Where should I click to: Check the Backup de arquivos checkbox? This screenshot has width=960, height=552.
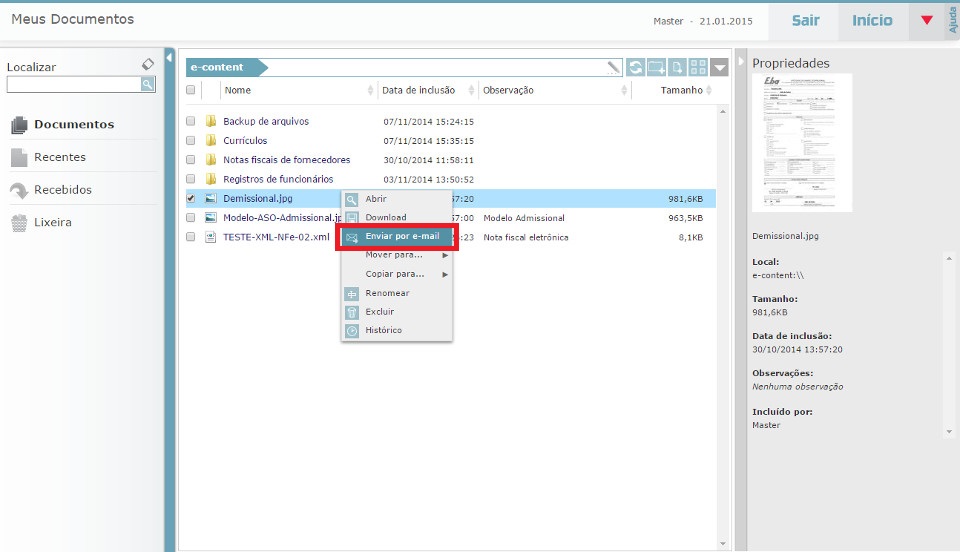191,121
